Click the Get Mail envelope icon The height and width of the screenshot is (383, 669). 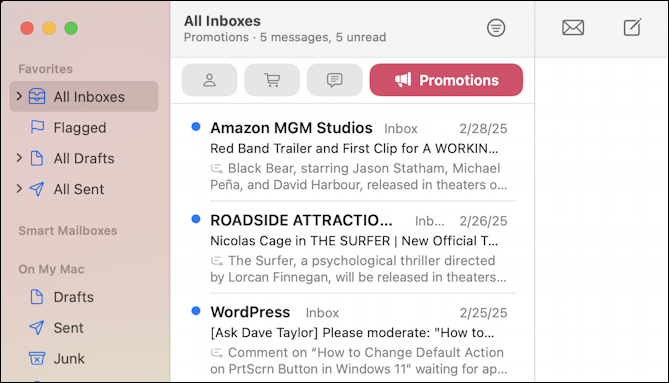pos(573,28)
